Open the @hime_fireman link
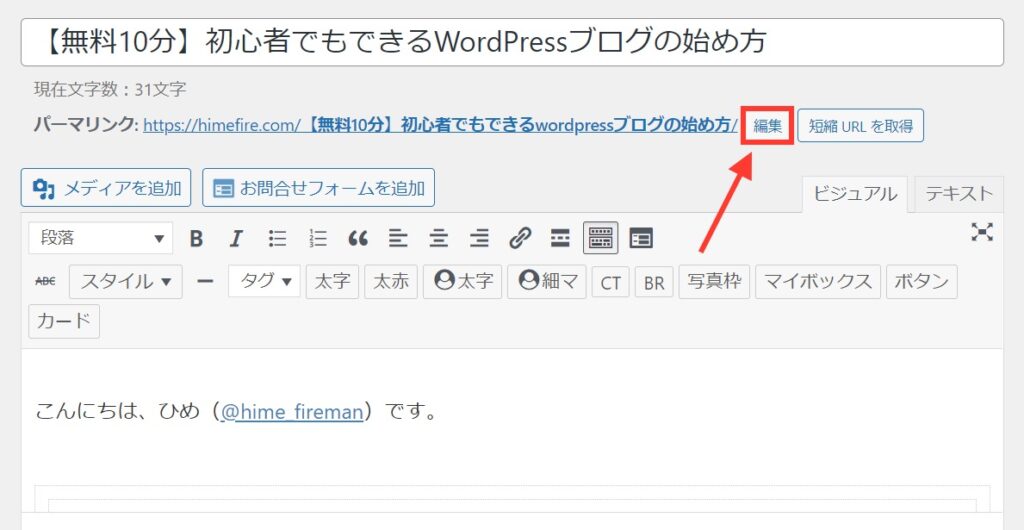 291,412
